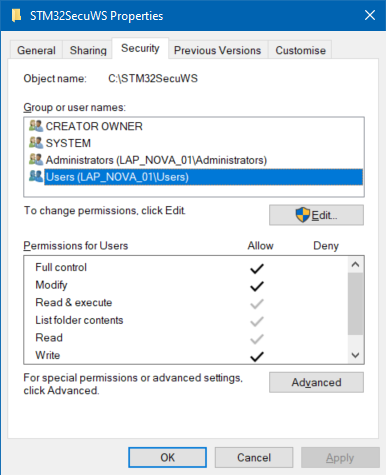The height and width of the screenshot is (475, 386).
Task: Select the Security tab
Action: [x=140, y=48]
